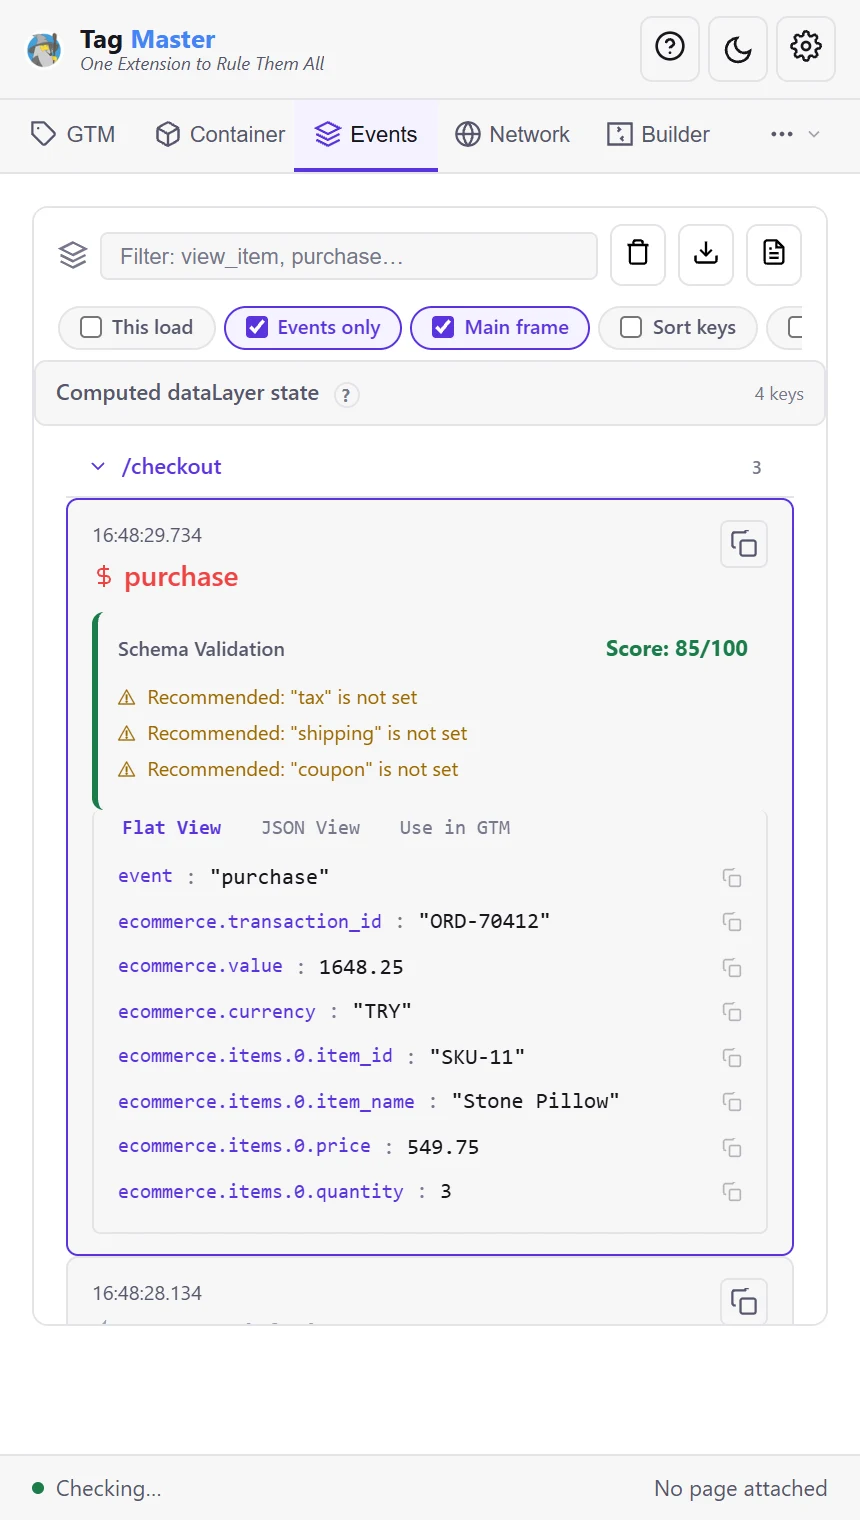Copy the items.0.price row value
This screenshot has height=1520, width=860.
click(x=732, y=1148)
